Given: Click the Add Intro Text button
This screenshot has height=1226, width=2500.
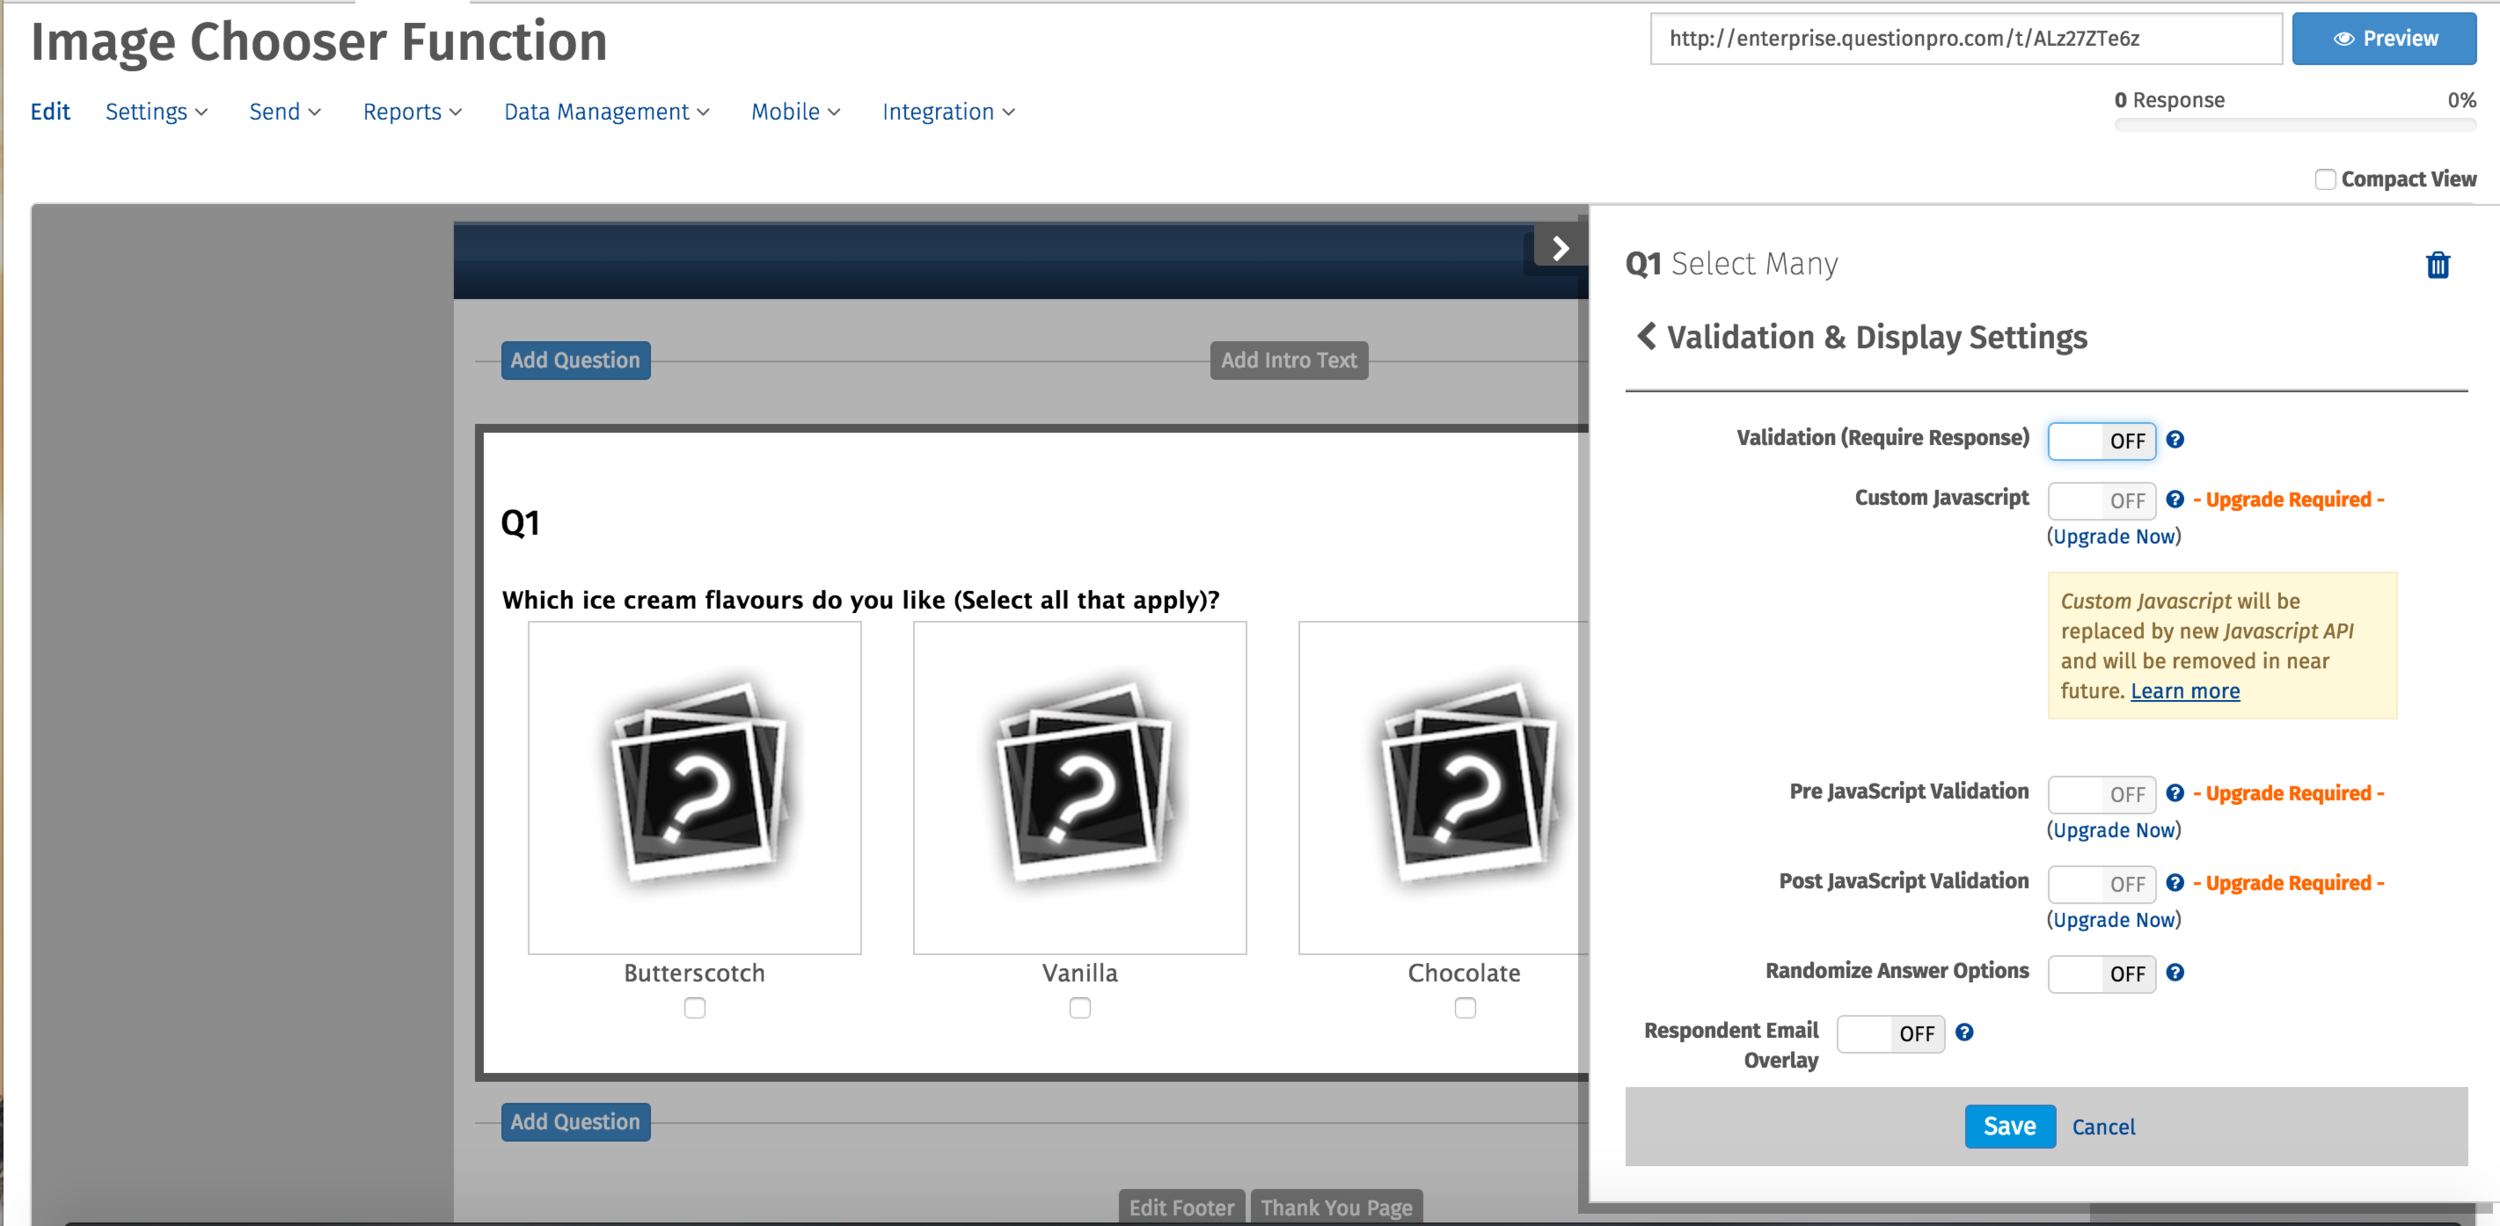Looking at the screenshot, I should coord(1289,360).
